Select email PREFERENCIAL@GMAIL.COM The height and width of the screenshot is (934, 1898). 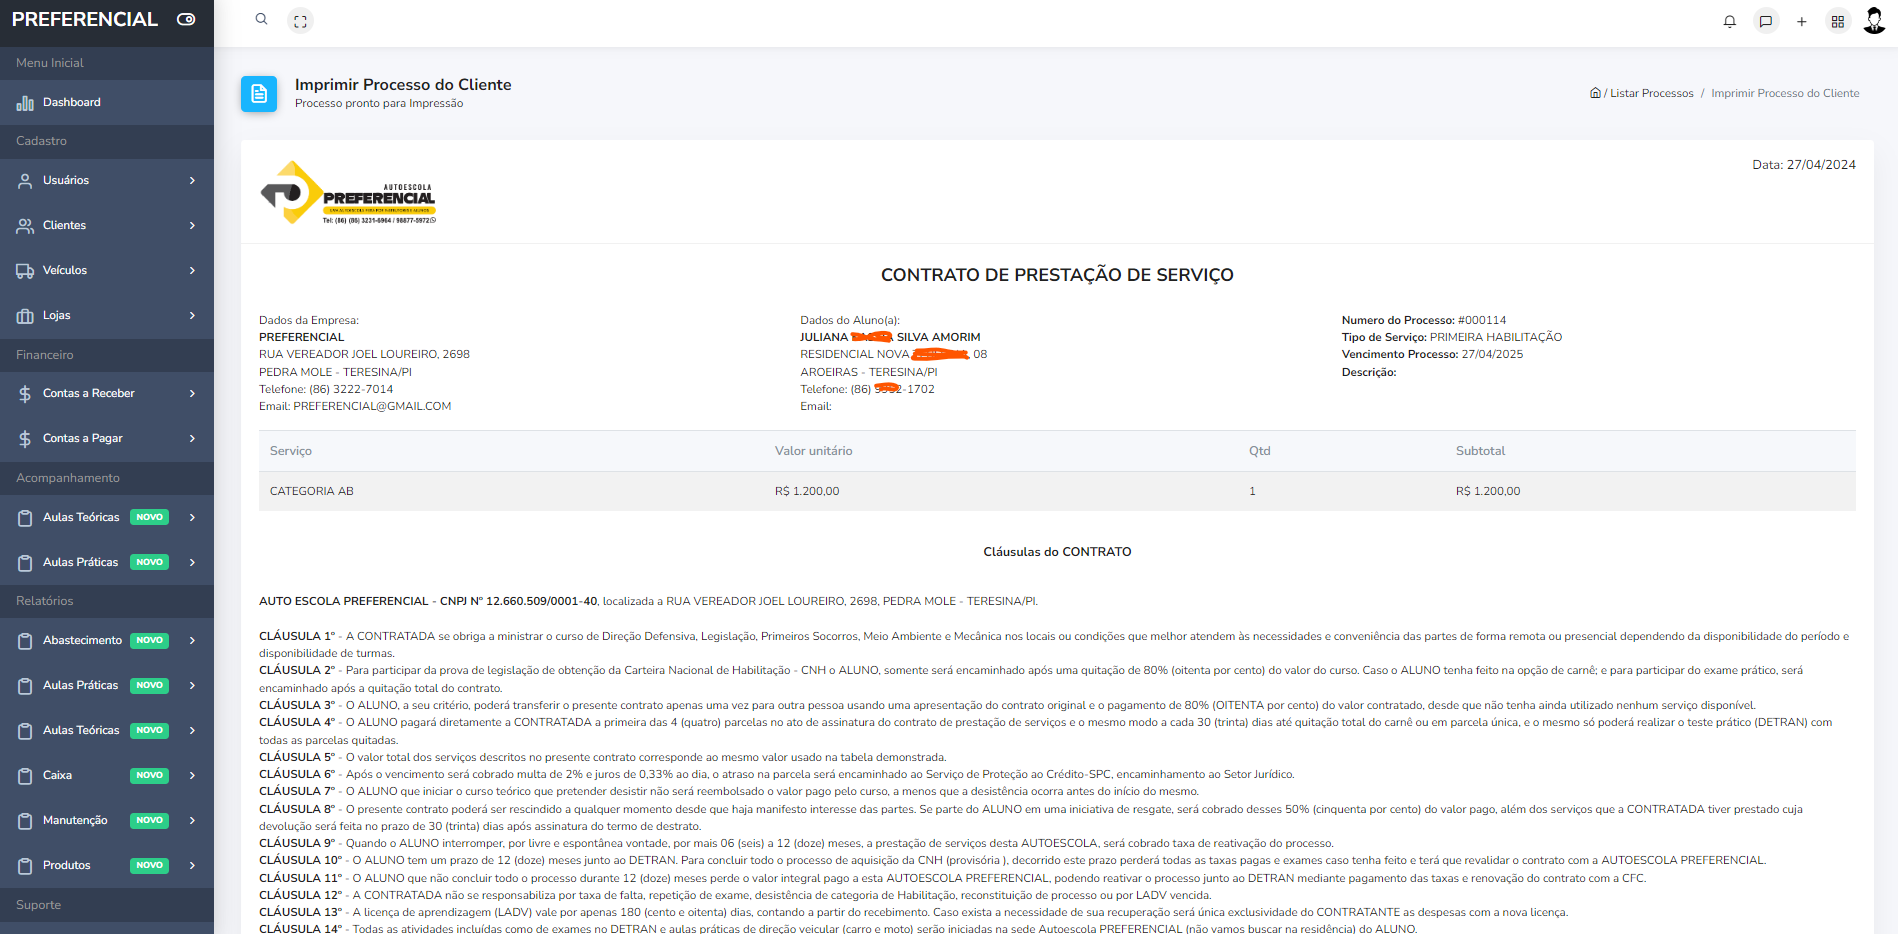(372, 407)
